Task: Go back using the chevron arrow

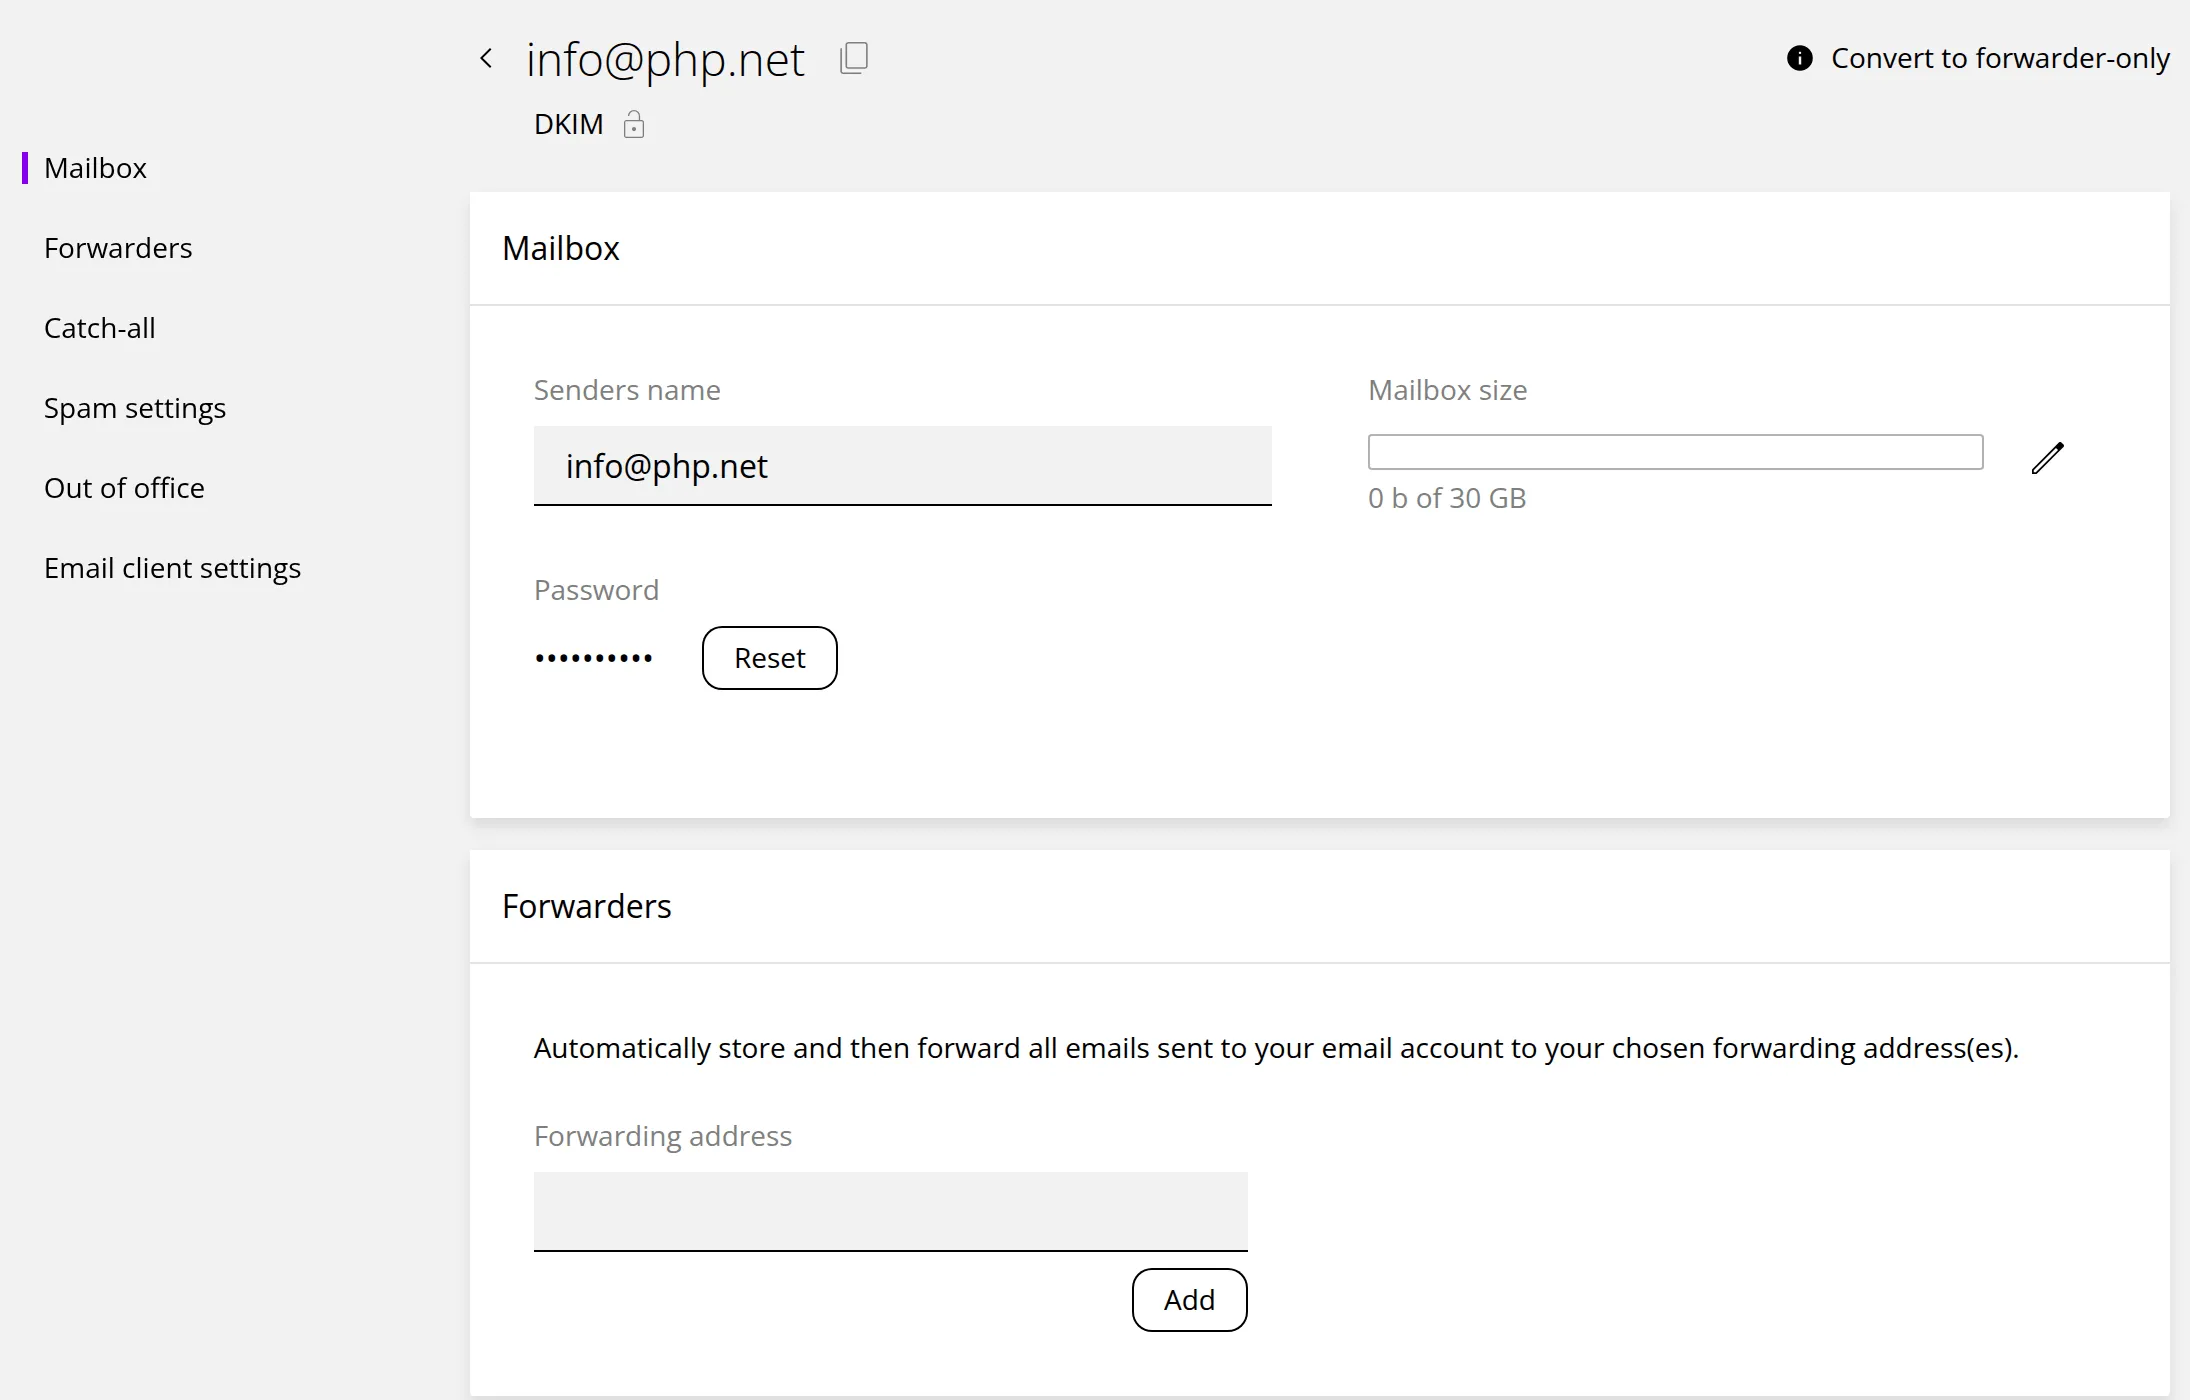Action: pyautogui.click(x=486, y=59)
